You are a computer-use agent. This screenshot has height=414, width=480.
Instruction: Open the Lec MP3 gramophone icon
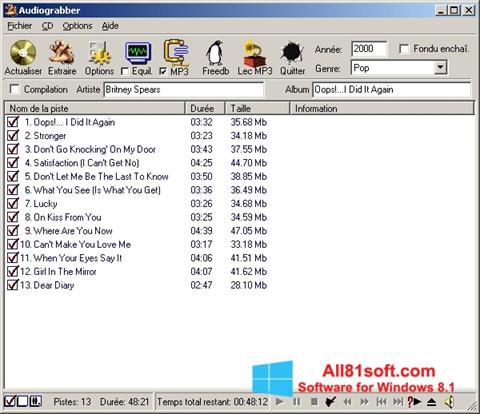pyautogui.click(x=255, y=53)
